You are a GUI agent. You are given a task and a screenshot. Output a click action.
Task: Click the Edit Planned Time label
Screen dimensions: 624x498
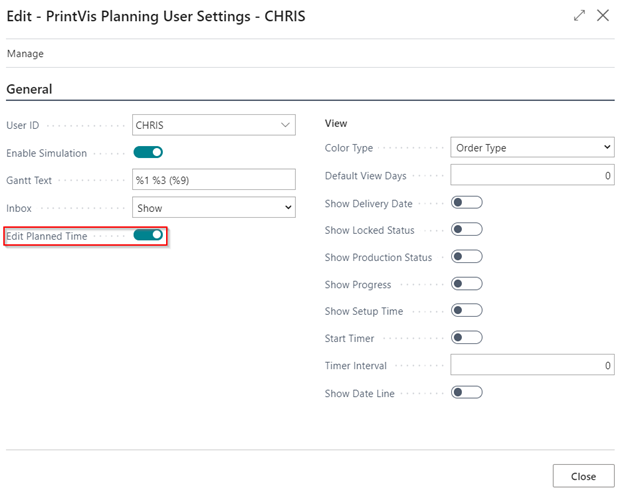[x=47, y=236]
